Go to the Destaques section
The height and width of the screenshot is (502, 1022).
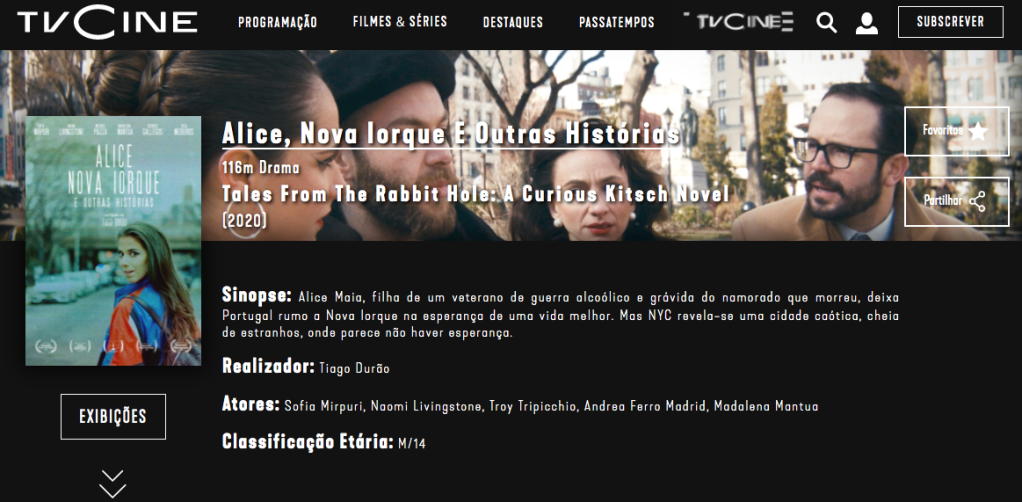click(513, 22)
